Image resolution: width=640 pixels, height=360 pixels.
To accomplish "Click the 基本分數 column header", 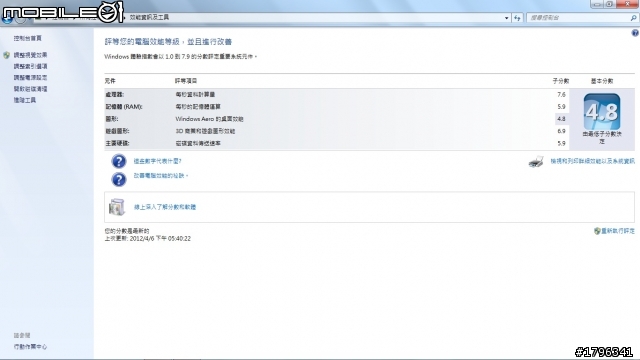I will (x=602, y=81).
